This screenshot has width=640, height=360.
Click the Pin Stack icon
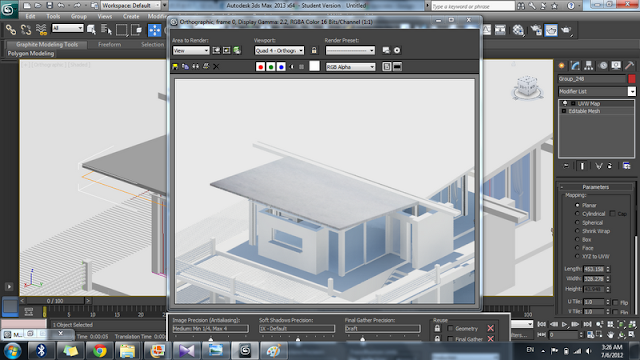pos(566,166)
